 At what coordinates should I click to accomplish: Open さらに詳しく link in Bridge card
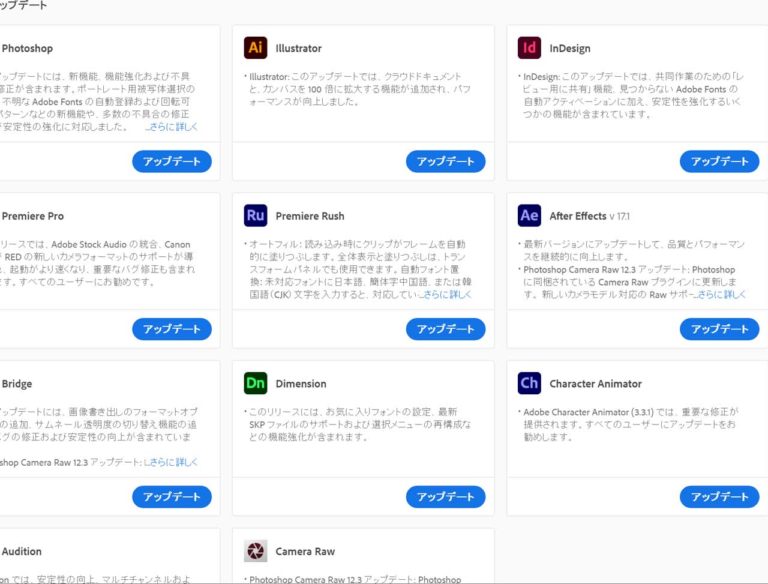(173, 462)
